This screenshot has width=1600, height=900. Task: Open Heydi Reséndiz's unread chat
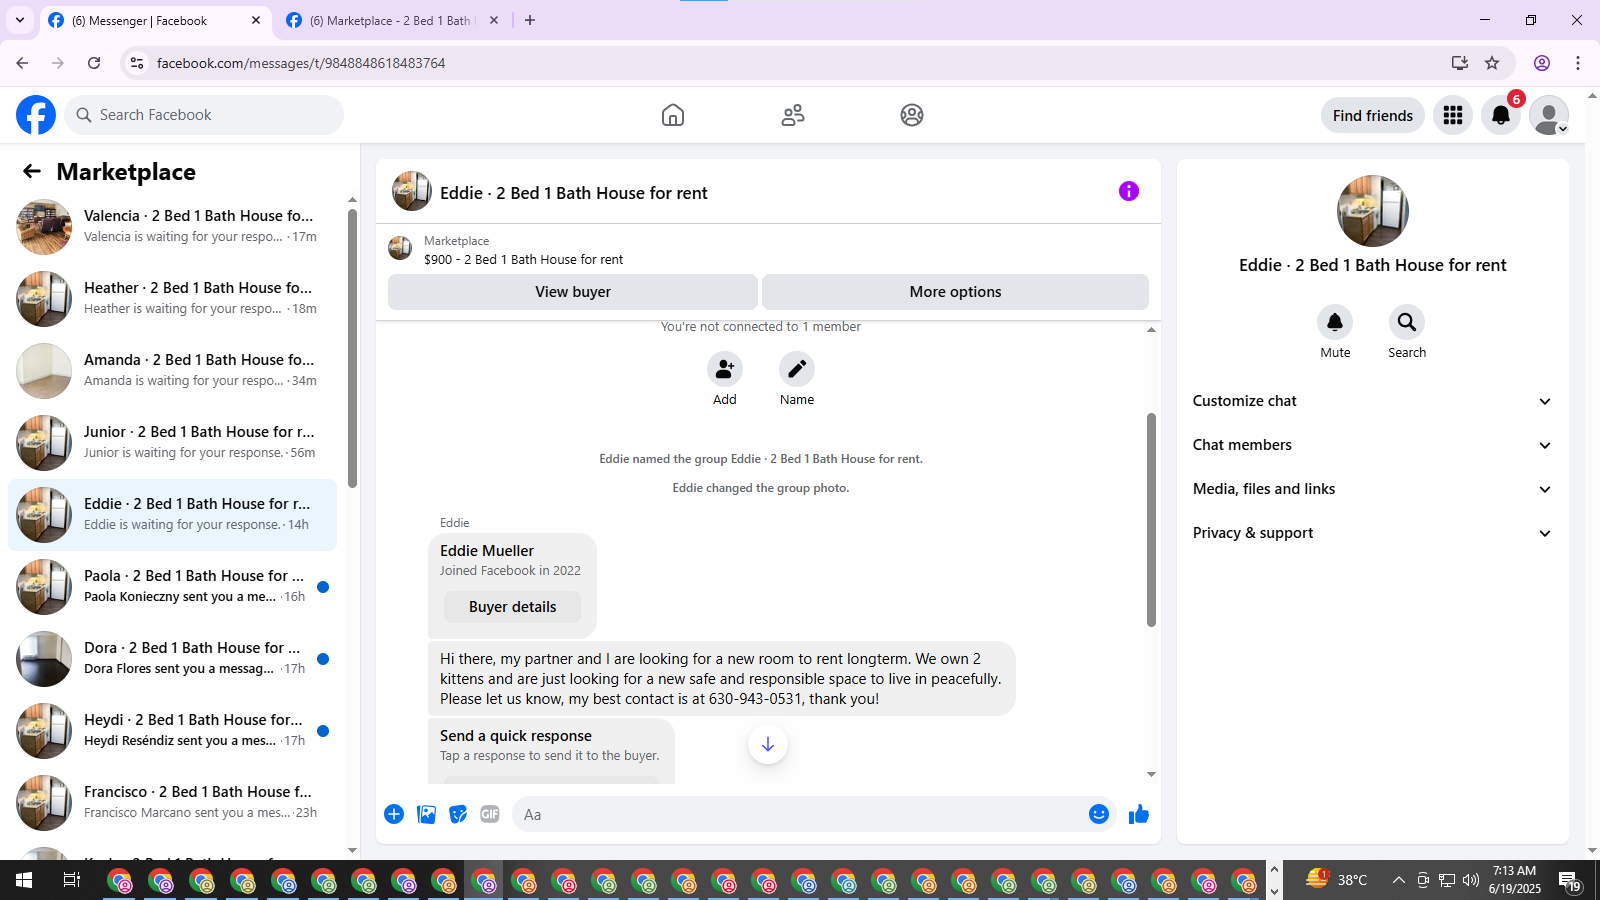pyautogui.click(x=172, y=731)
